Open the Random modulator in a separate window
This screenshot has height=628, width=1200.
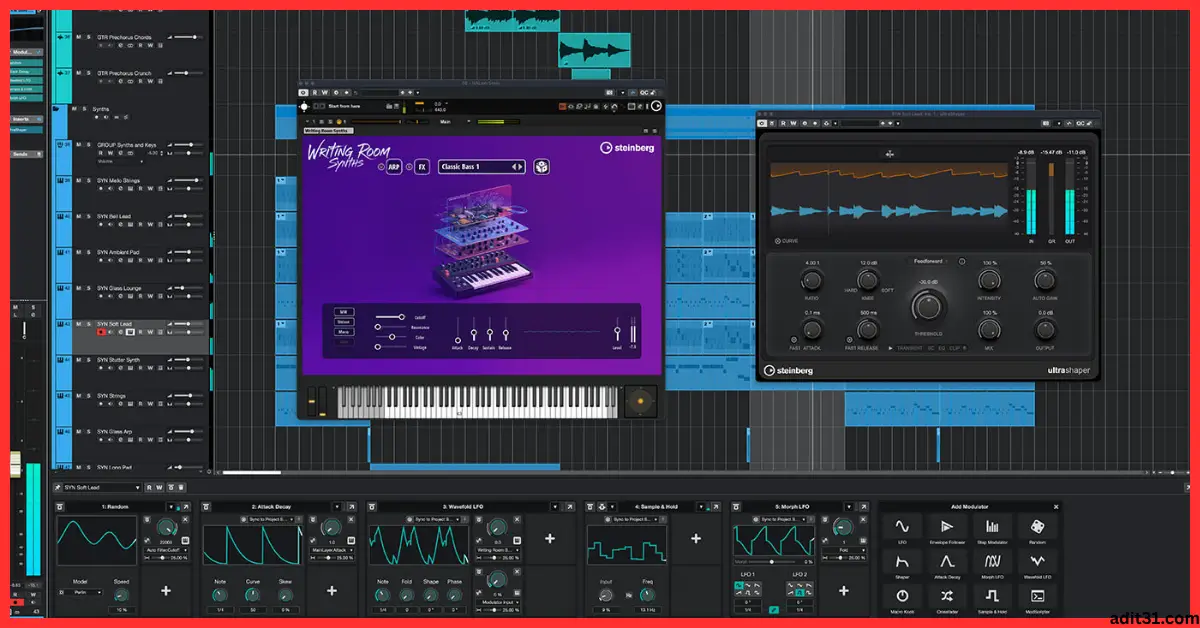[187, 507]
